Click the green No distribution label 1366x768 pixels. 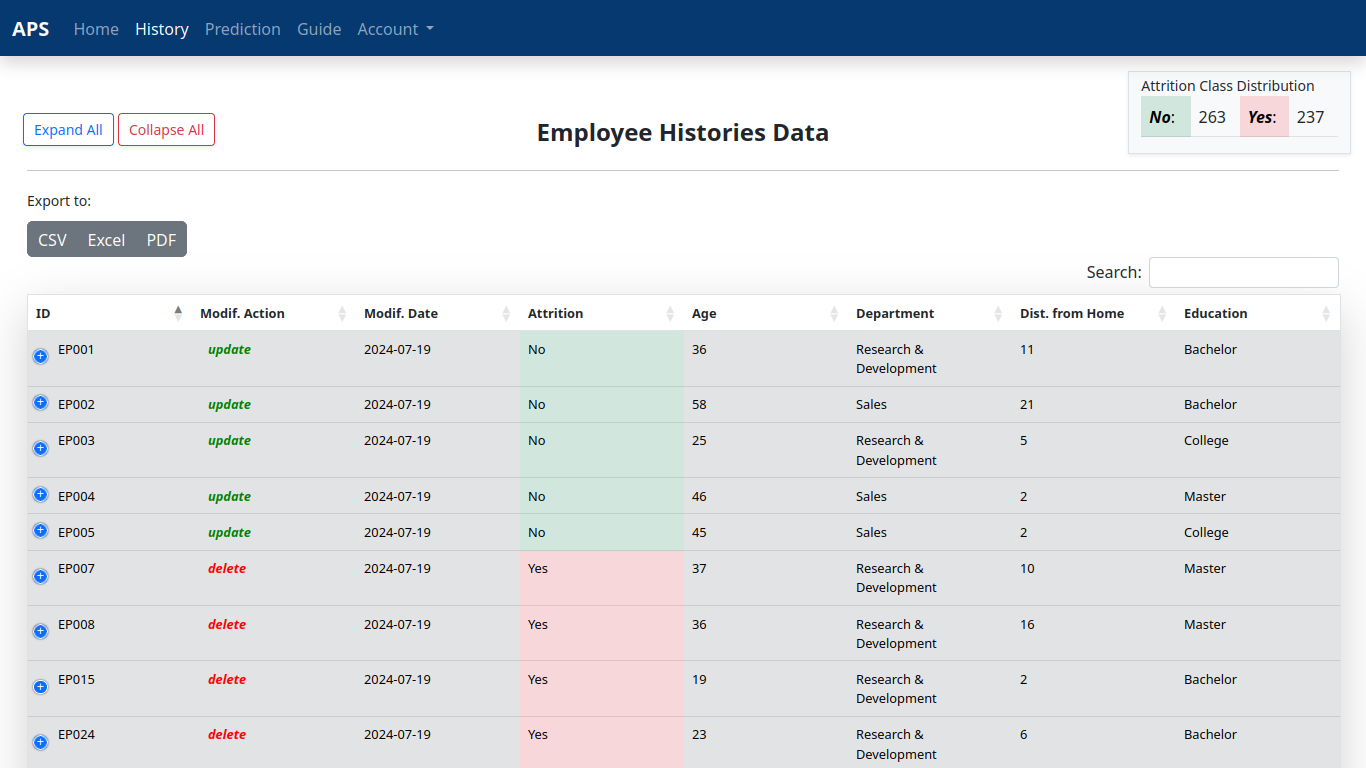click(x=1166, y=117)
